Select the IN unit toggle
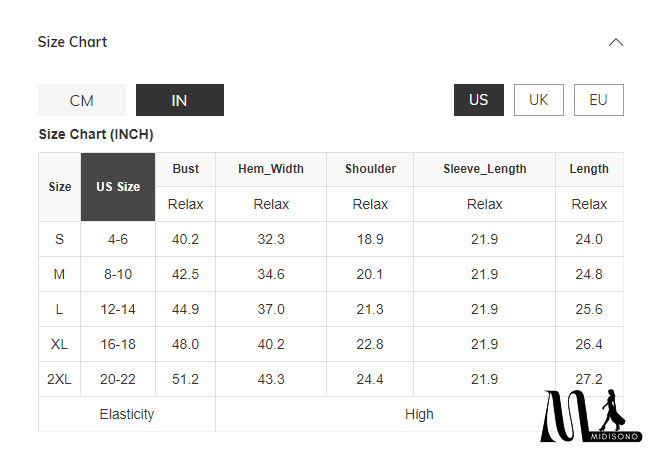 pyautogui.click(x=180, y=100)
